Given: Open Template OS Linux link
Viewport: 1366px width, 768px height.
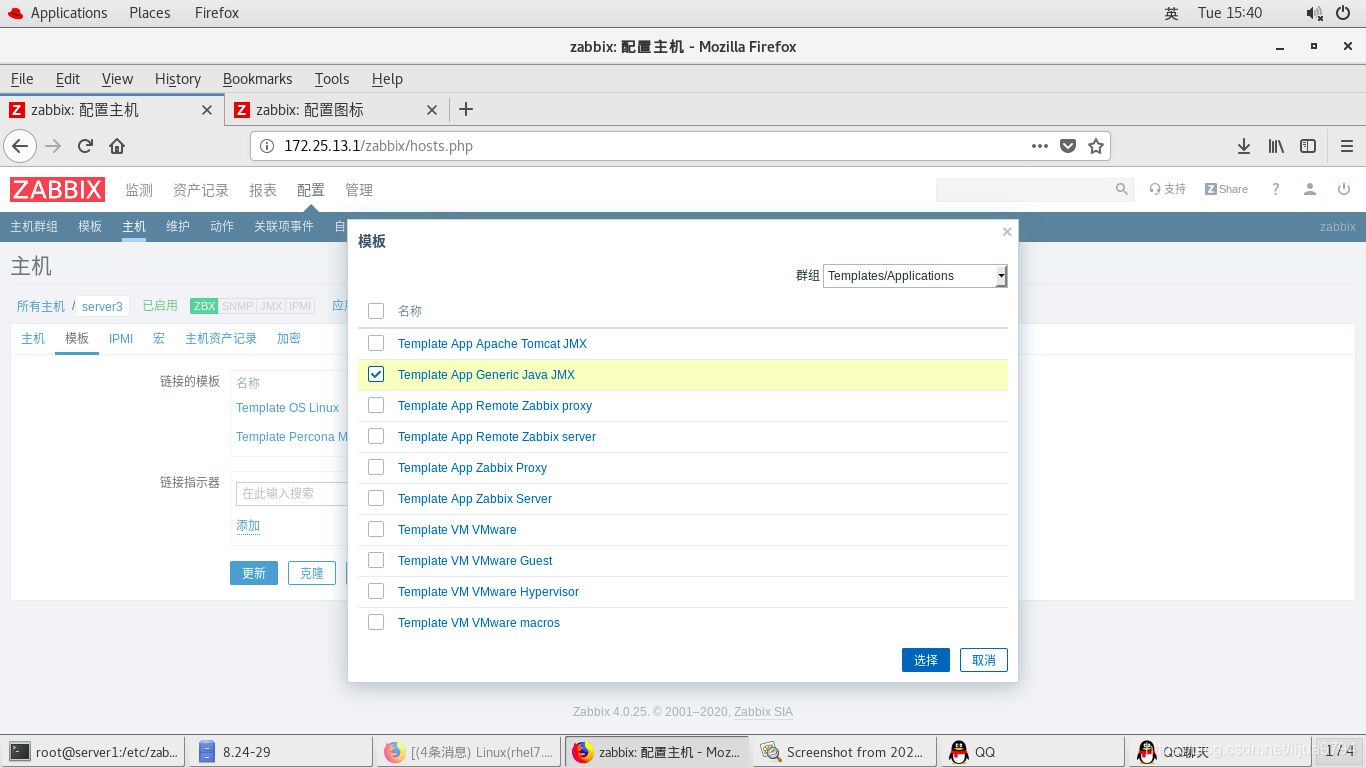Looking at the screenshot, I should click(x=287, y=408).
